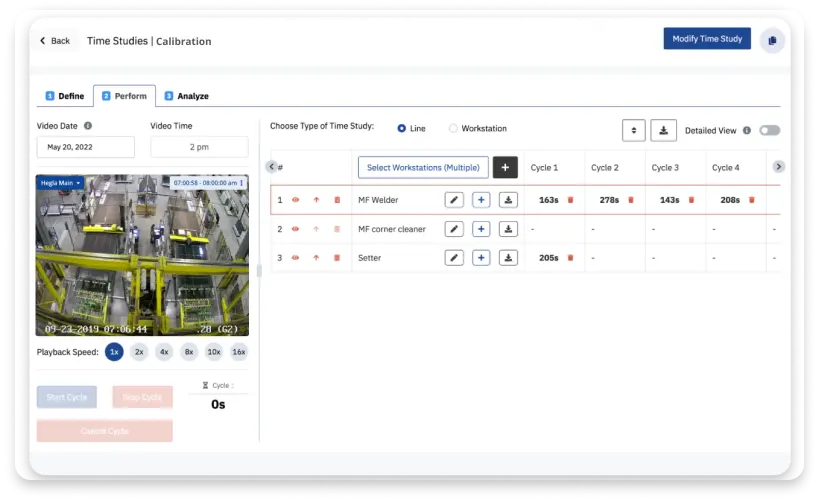Click the Video Date input field

[85, 147]
